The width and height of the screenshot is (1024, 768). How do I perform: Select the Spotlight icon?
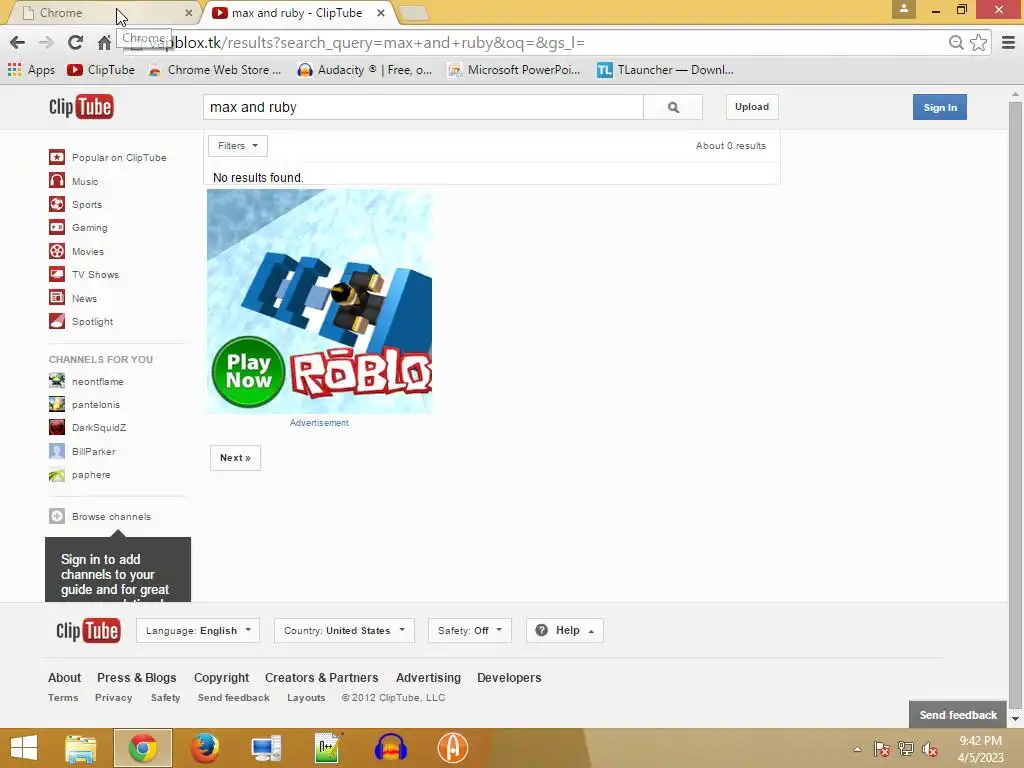tap(57, 321)
